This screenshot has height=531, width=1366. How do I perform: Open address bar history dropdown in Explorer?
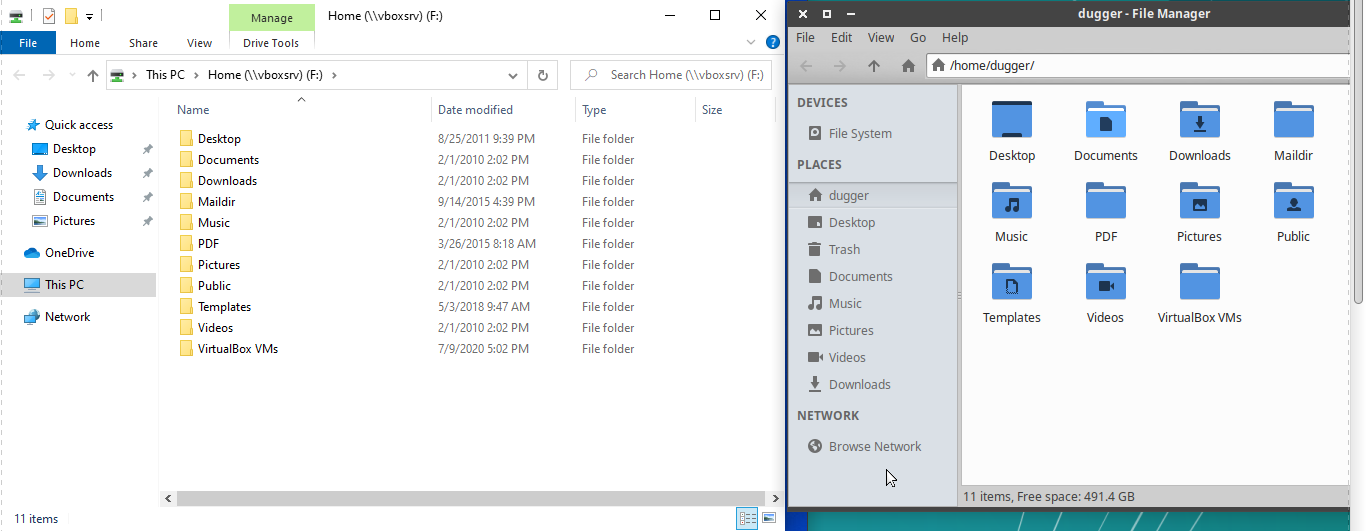513,75
